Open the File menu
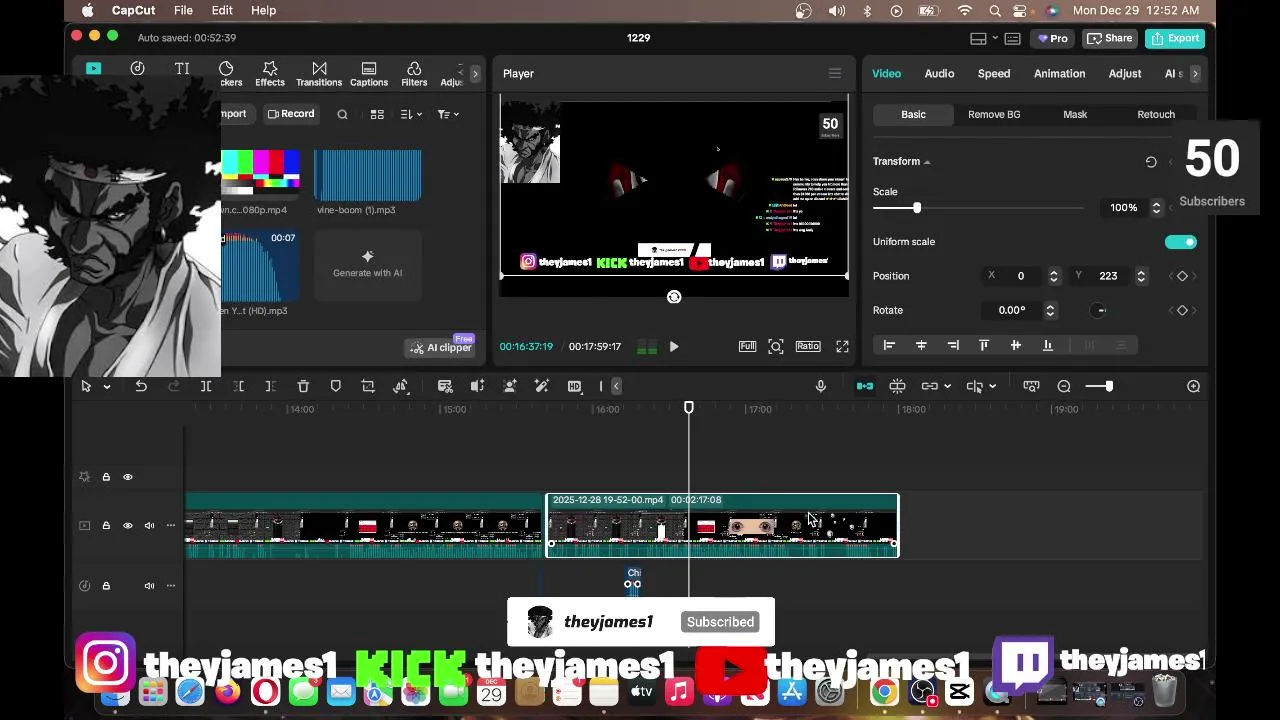The width and height of the screenshot is (1280, 720). (x=183, y=10)
